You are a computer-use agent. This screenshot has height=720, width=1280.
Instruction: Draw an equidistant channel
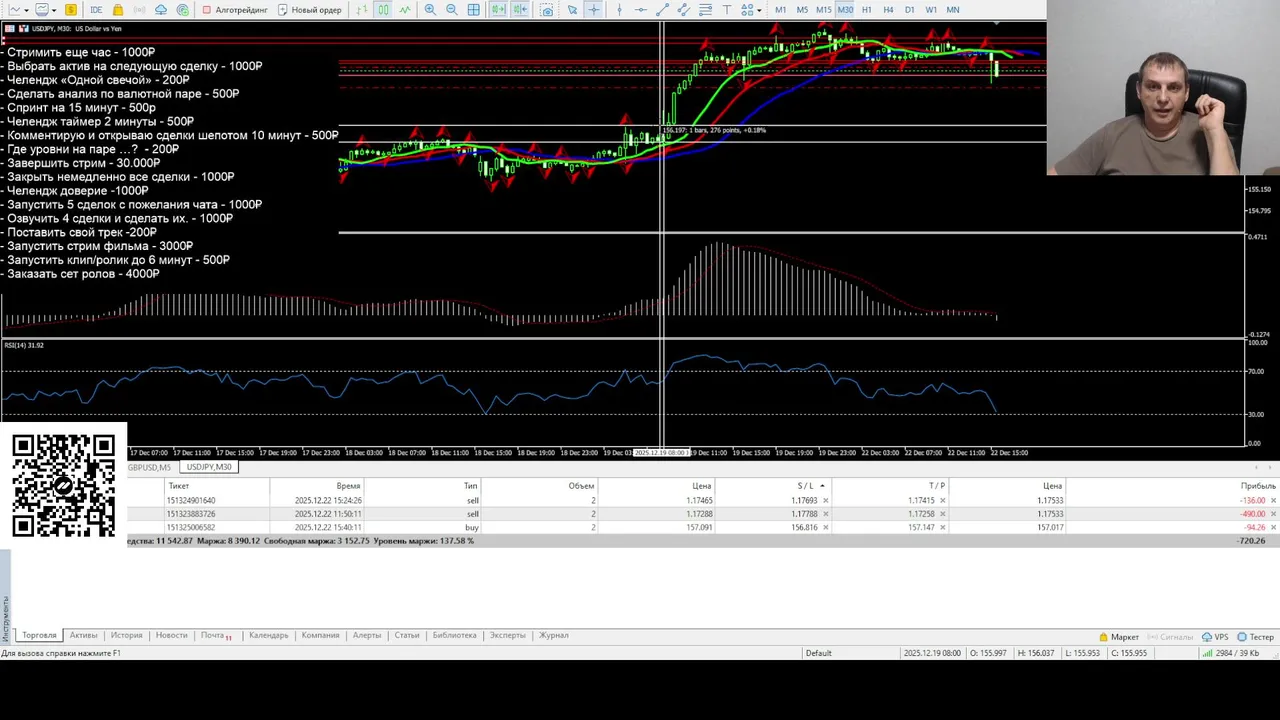point(684,10)
